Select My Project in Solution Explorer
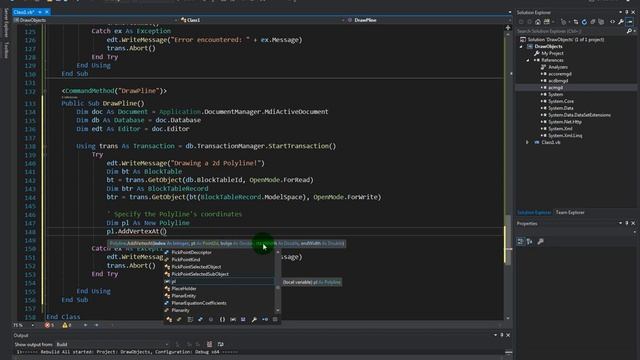The image size is (640, 360). 552,53
